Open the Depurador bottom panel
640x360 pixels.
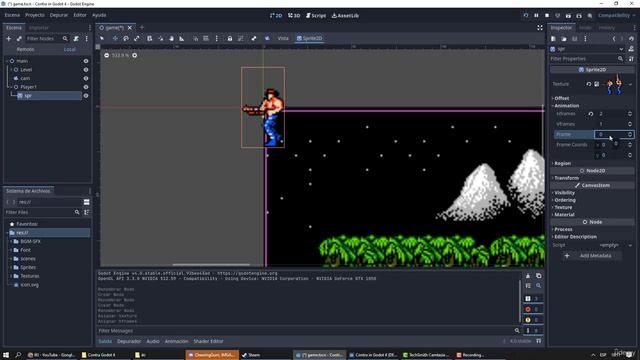click(x=129, y=341)
